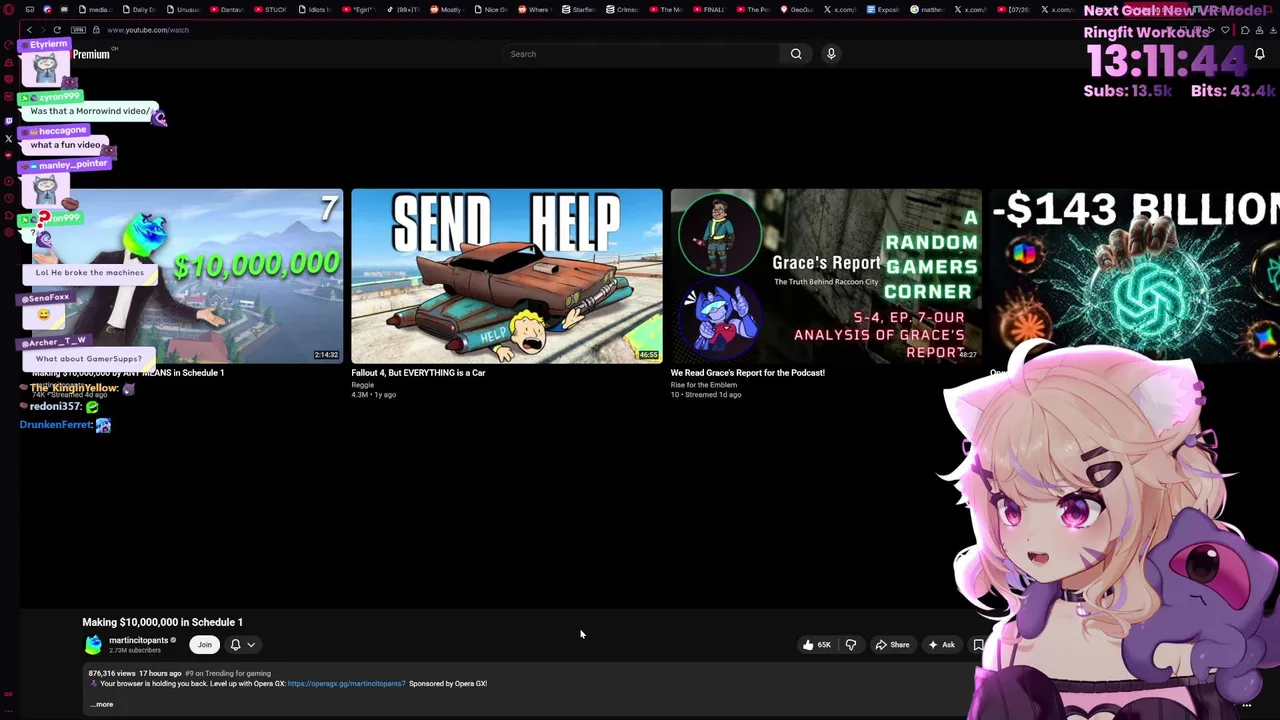Viewport: 1280px width, 720px height.
Task: Click the www.youtube.com/watch address bar
Action: [x=148, y=30]
